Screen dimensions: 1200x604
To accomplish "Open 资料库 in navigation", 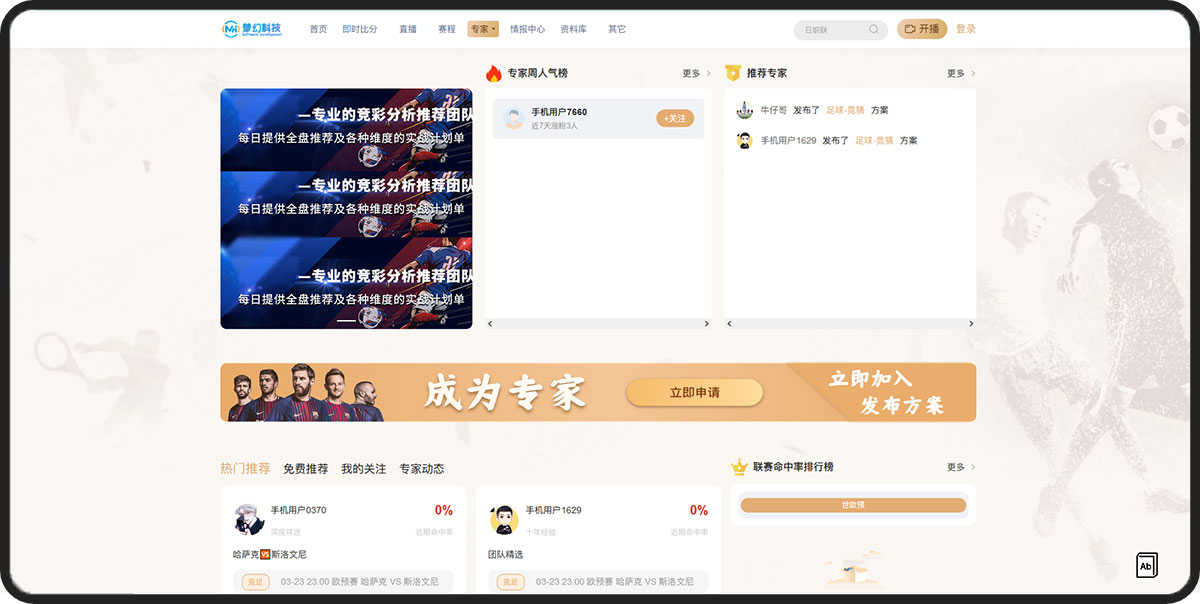I will pos(574,29).
